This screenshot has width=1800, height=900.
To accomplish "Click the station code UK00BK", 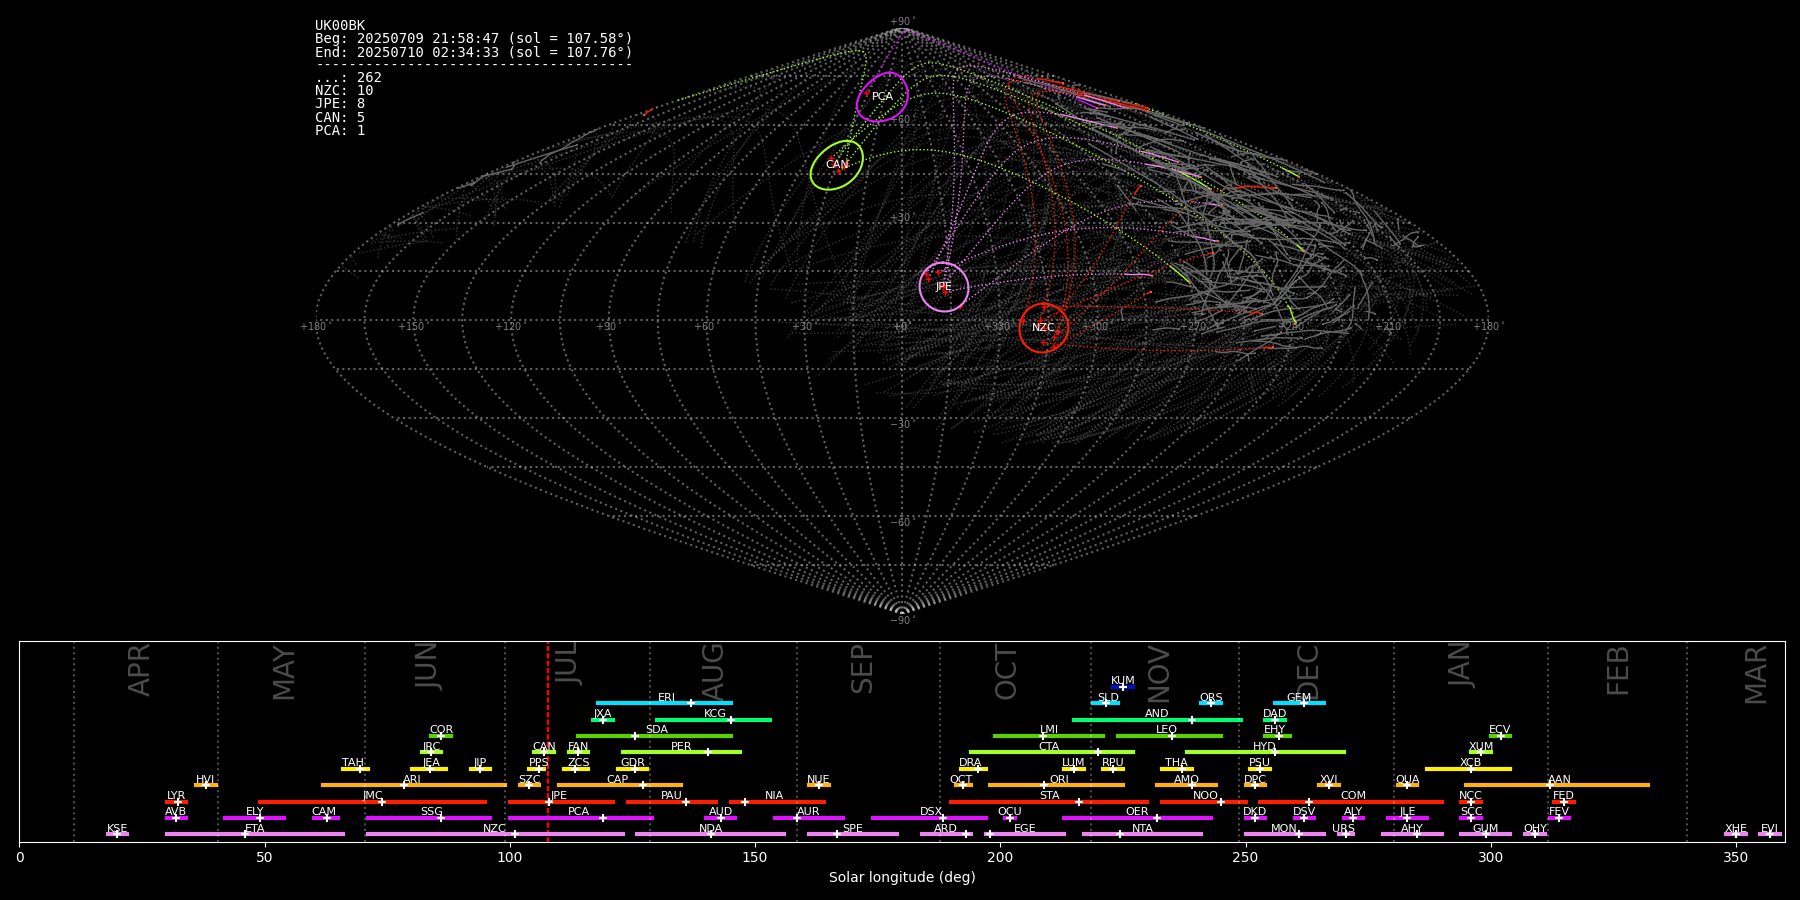I will tap(340, 26).
